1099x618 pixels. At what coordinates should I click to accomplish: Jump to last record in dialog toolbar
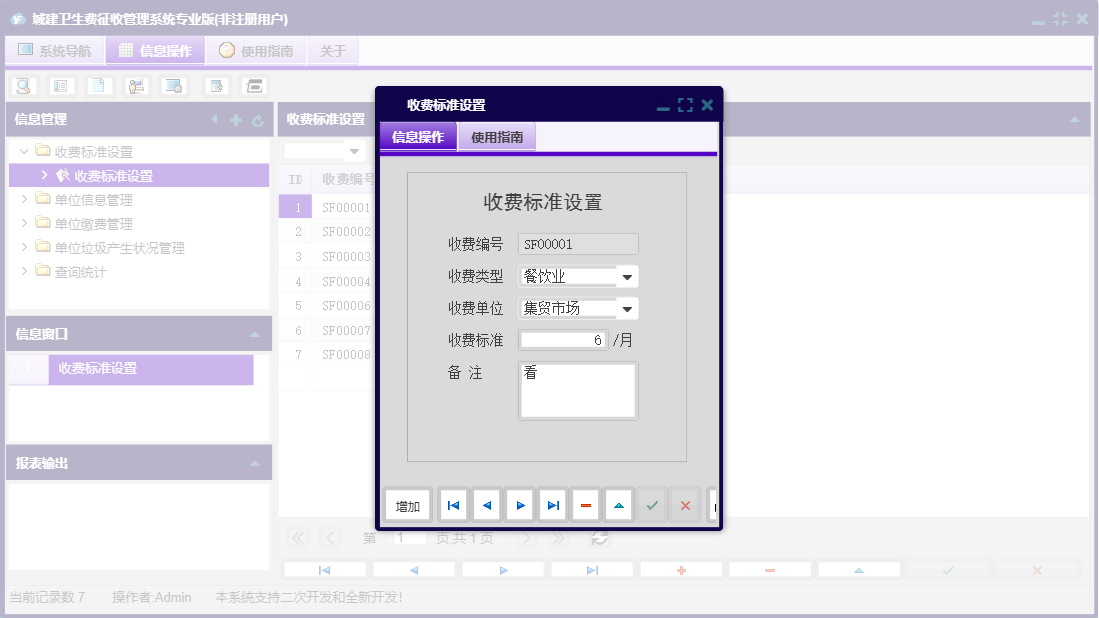point(553,506)
